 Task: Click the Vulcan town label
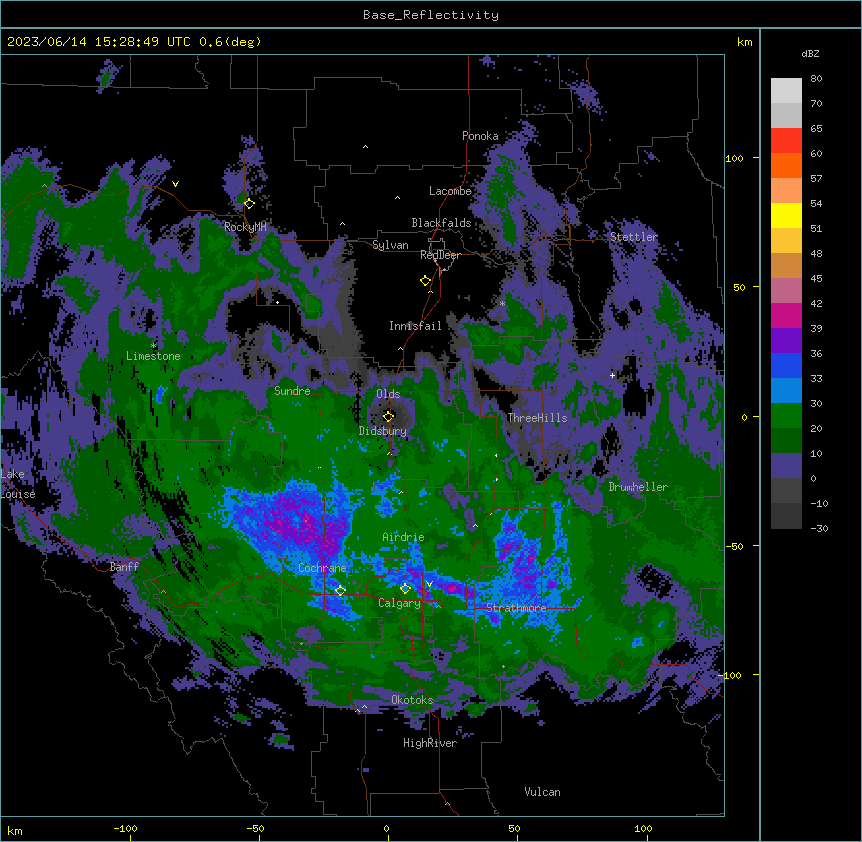click(x=543, y=792)
